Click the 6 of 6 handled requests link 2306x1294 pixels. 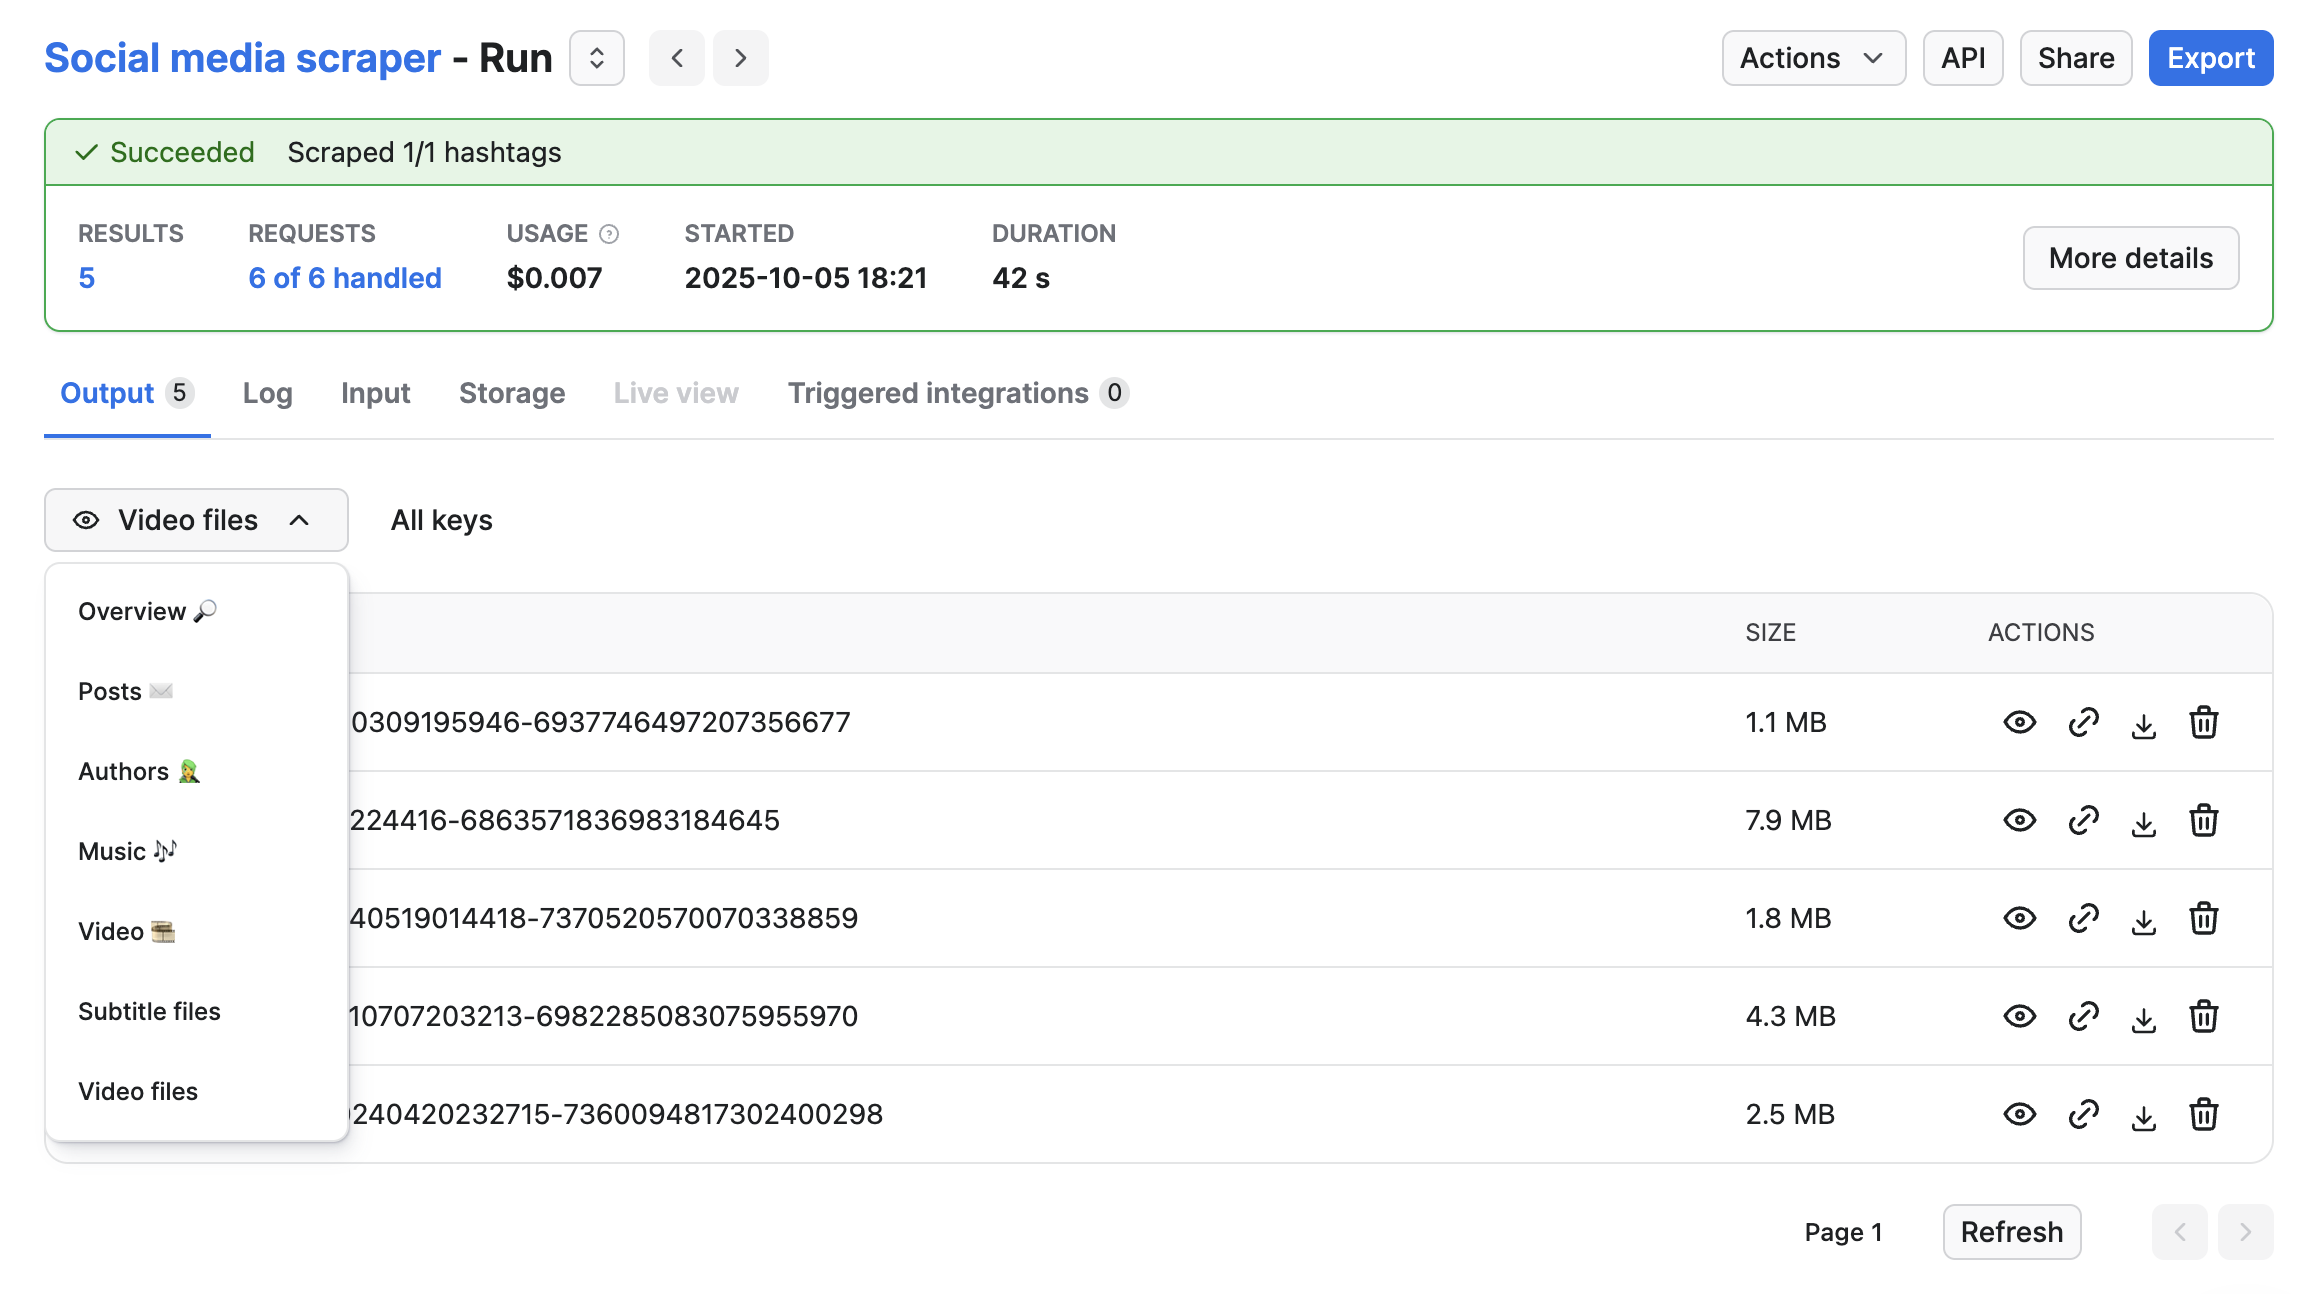345,278
